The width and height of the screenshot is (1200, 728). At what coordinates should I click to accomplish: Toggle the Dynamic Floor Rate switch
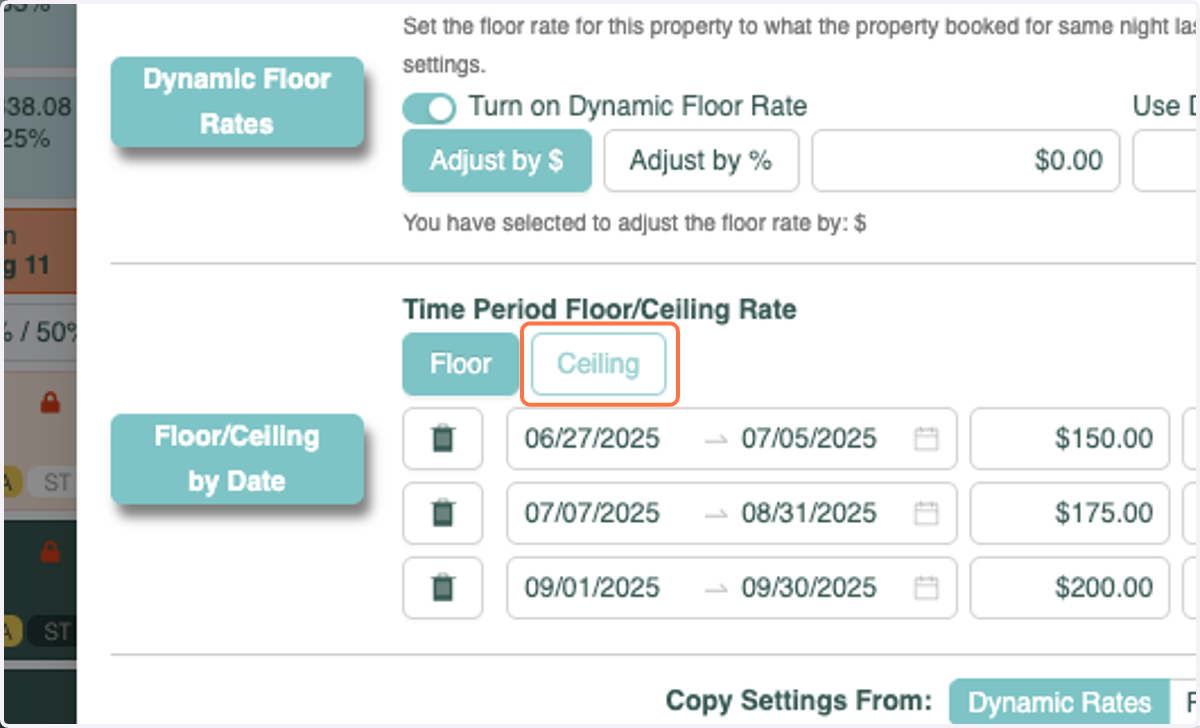[429, 107]
